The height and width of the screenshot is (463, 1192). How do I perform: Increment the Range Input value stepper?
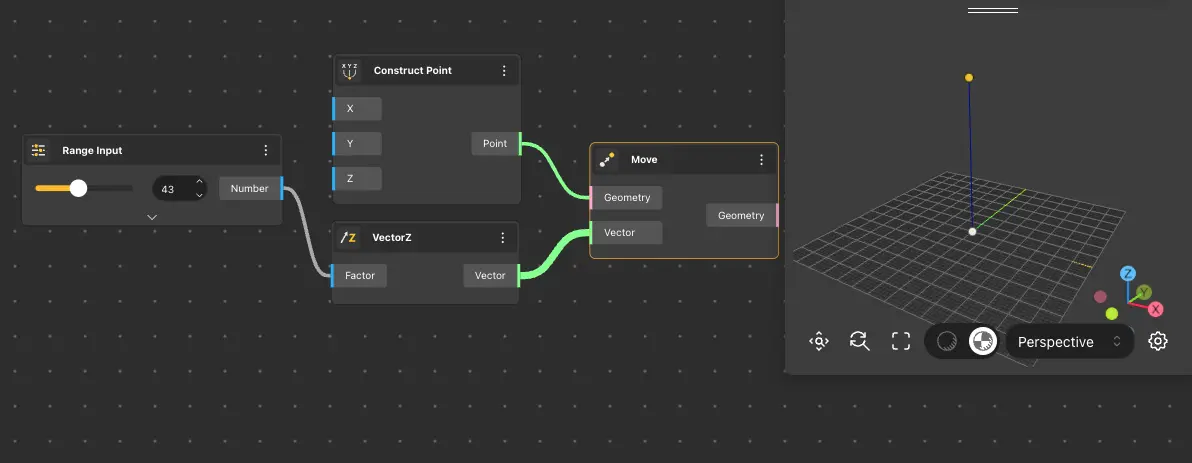199,182
